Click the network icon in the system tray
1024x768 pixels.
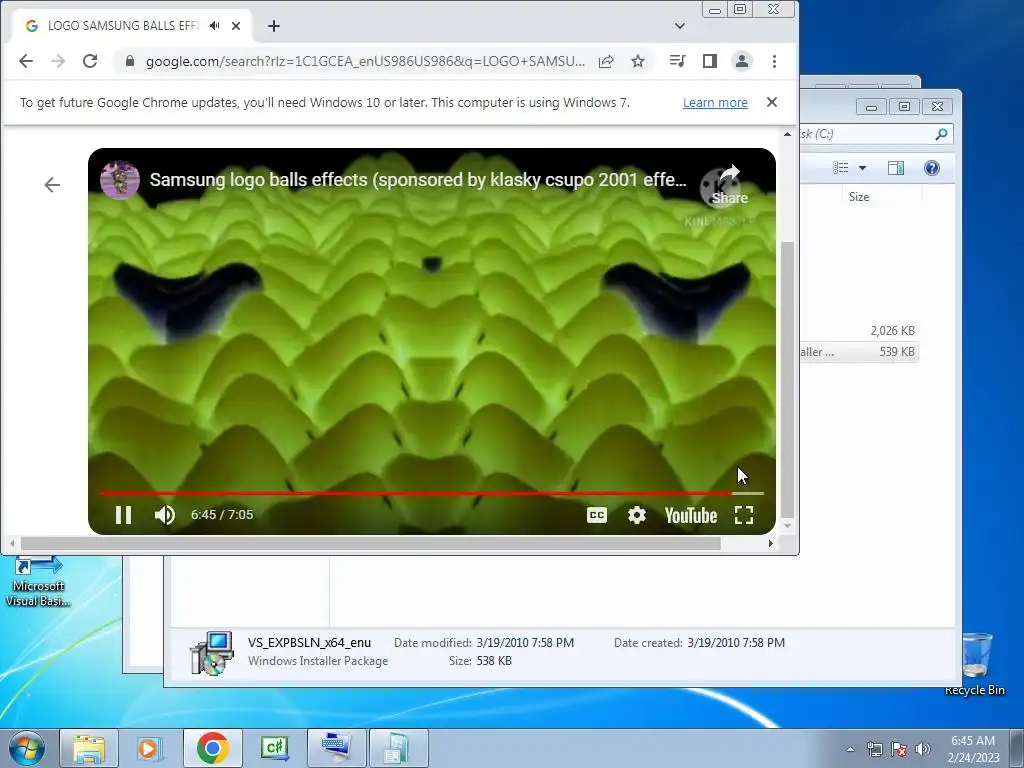pyautogui.click(x=874, y=749)
